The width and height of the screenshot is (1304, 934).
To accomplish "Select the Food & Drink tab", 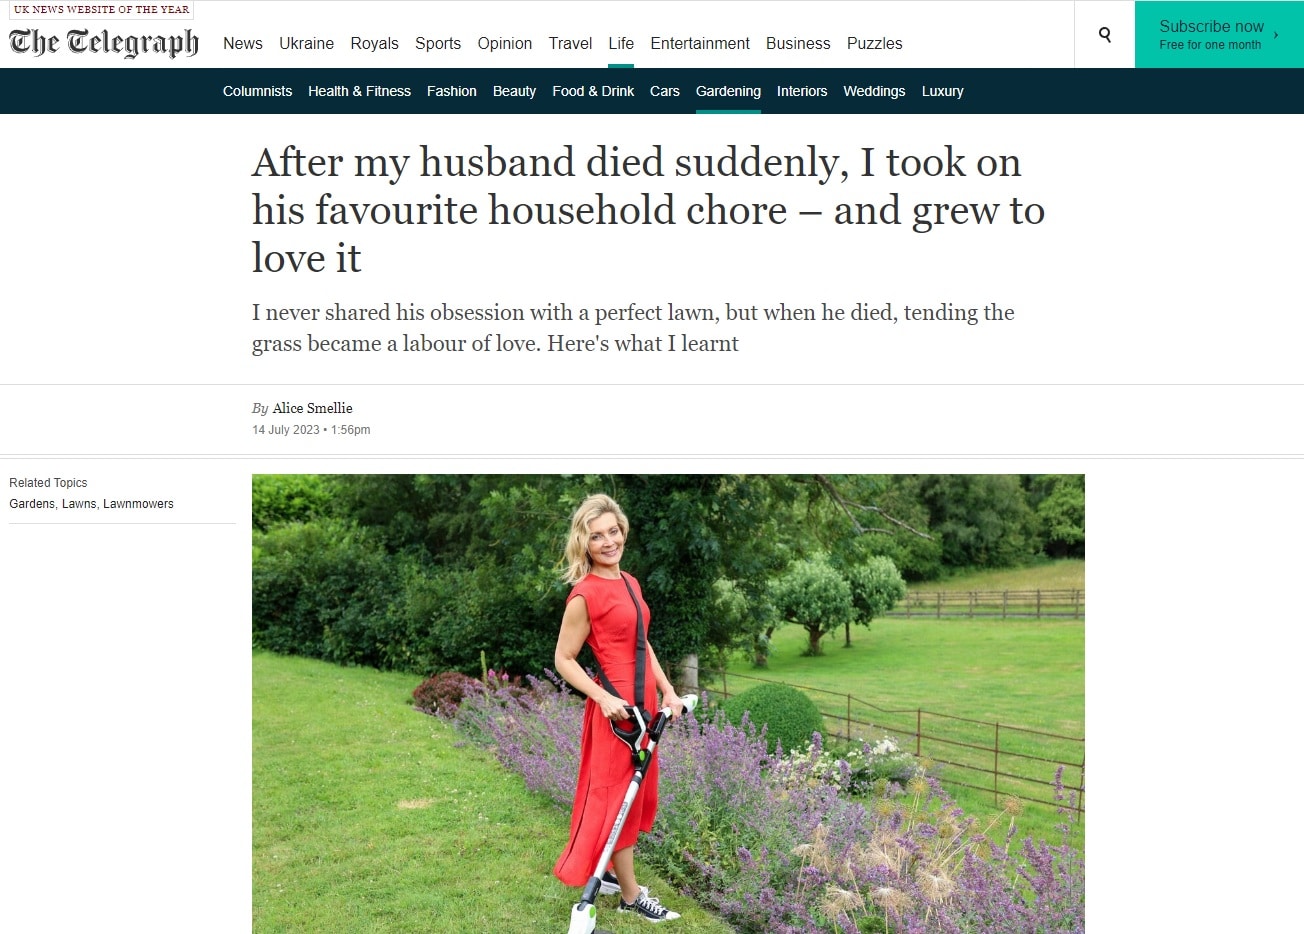I will point(594,91).
